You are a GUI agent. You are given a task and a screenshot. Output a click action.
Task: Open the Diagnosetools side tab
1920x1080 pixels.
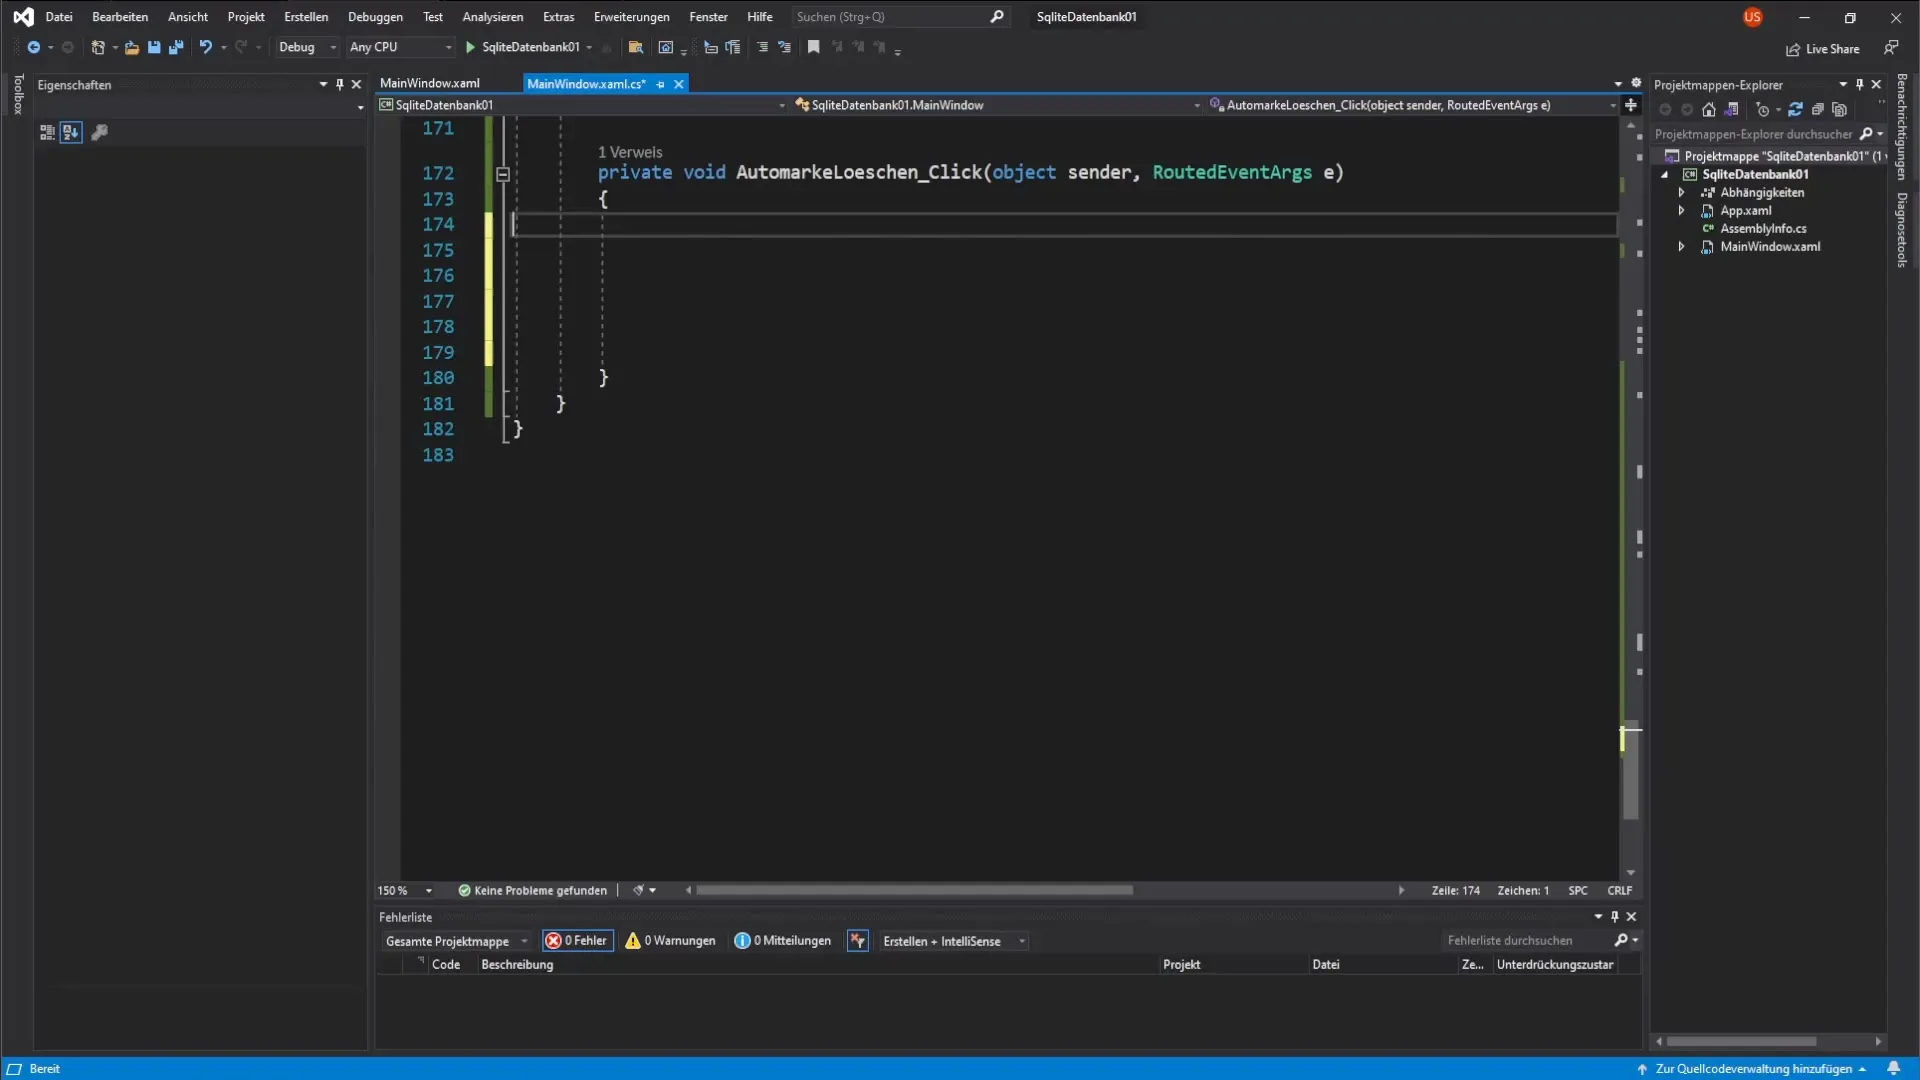pyautogui.click(x=1902, y=230)
